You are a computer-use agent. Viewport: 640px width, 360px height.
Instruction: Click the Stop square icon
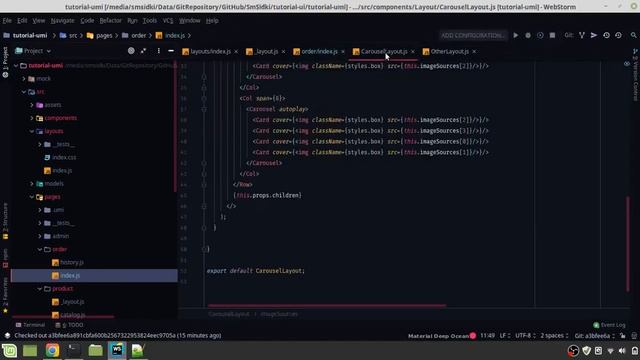coord(552,36)
